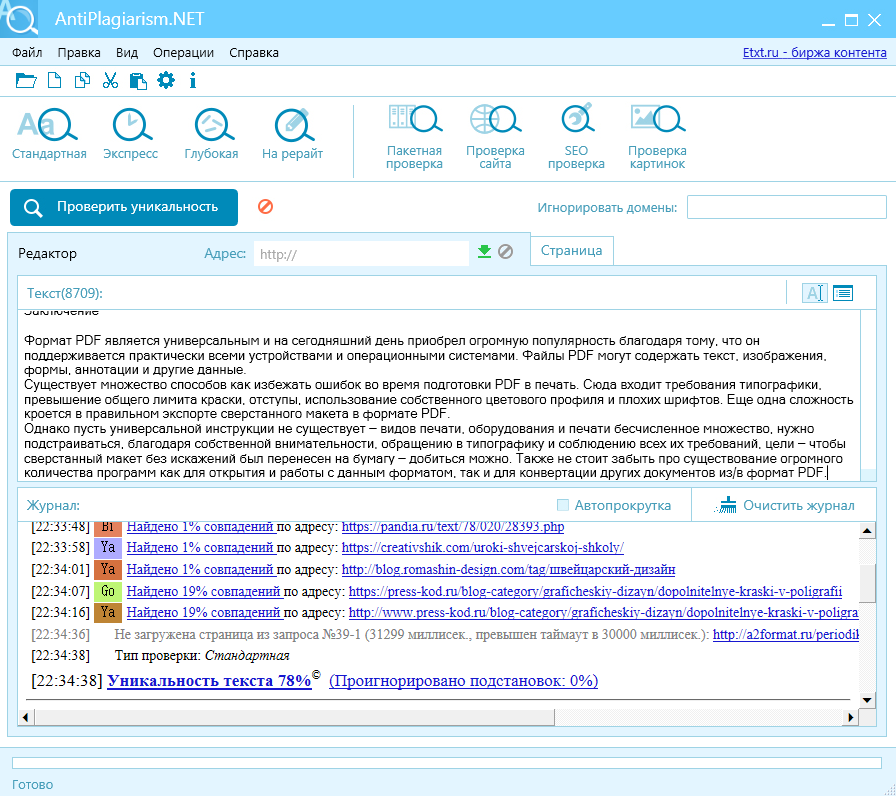Viewport: 896px width, 796px height.
Task: Click the green download page arrow
Action: click(484, 252)
